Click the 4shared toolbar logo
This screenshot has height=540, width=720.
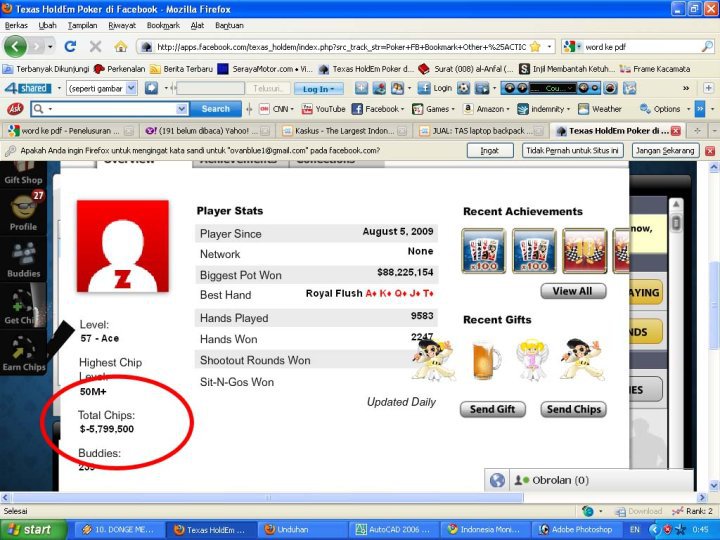pyautogui.click(x=27, y=88)
